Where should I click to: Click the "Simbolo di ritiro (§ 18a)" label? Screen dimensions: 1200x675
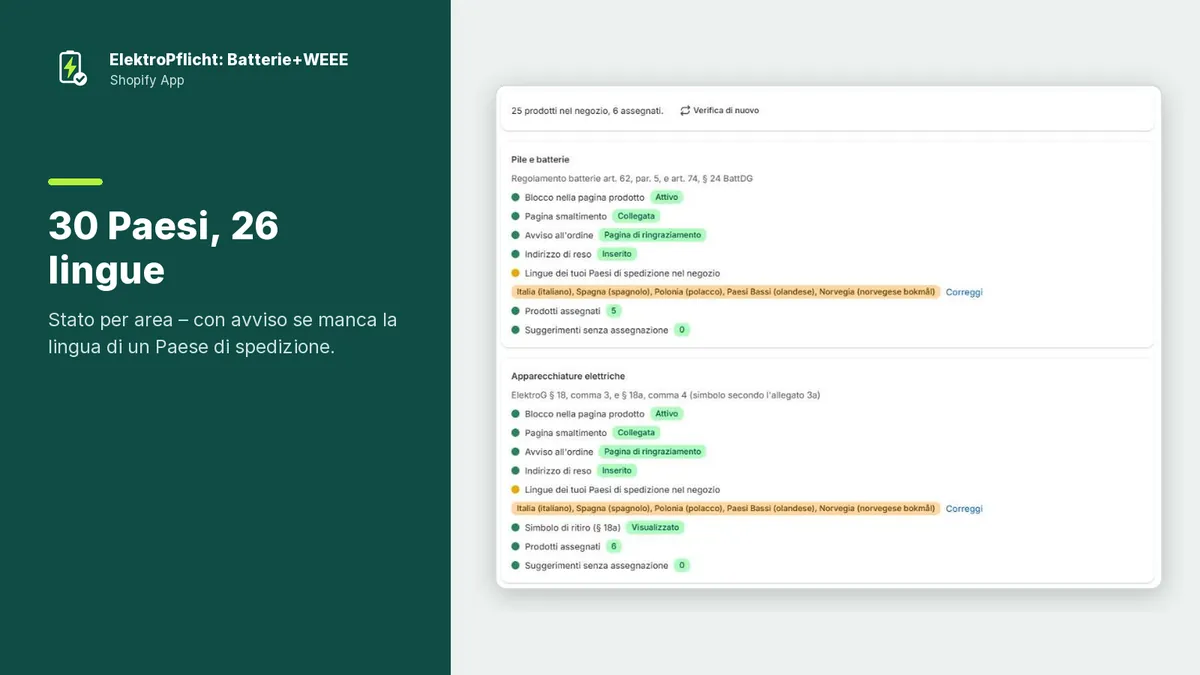click(573, 528)
